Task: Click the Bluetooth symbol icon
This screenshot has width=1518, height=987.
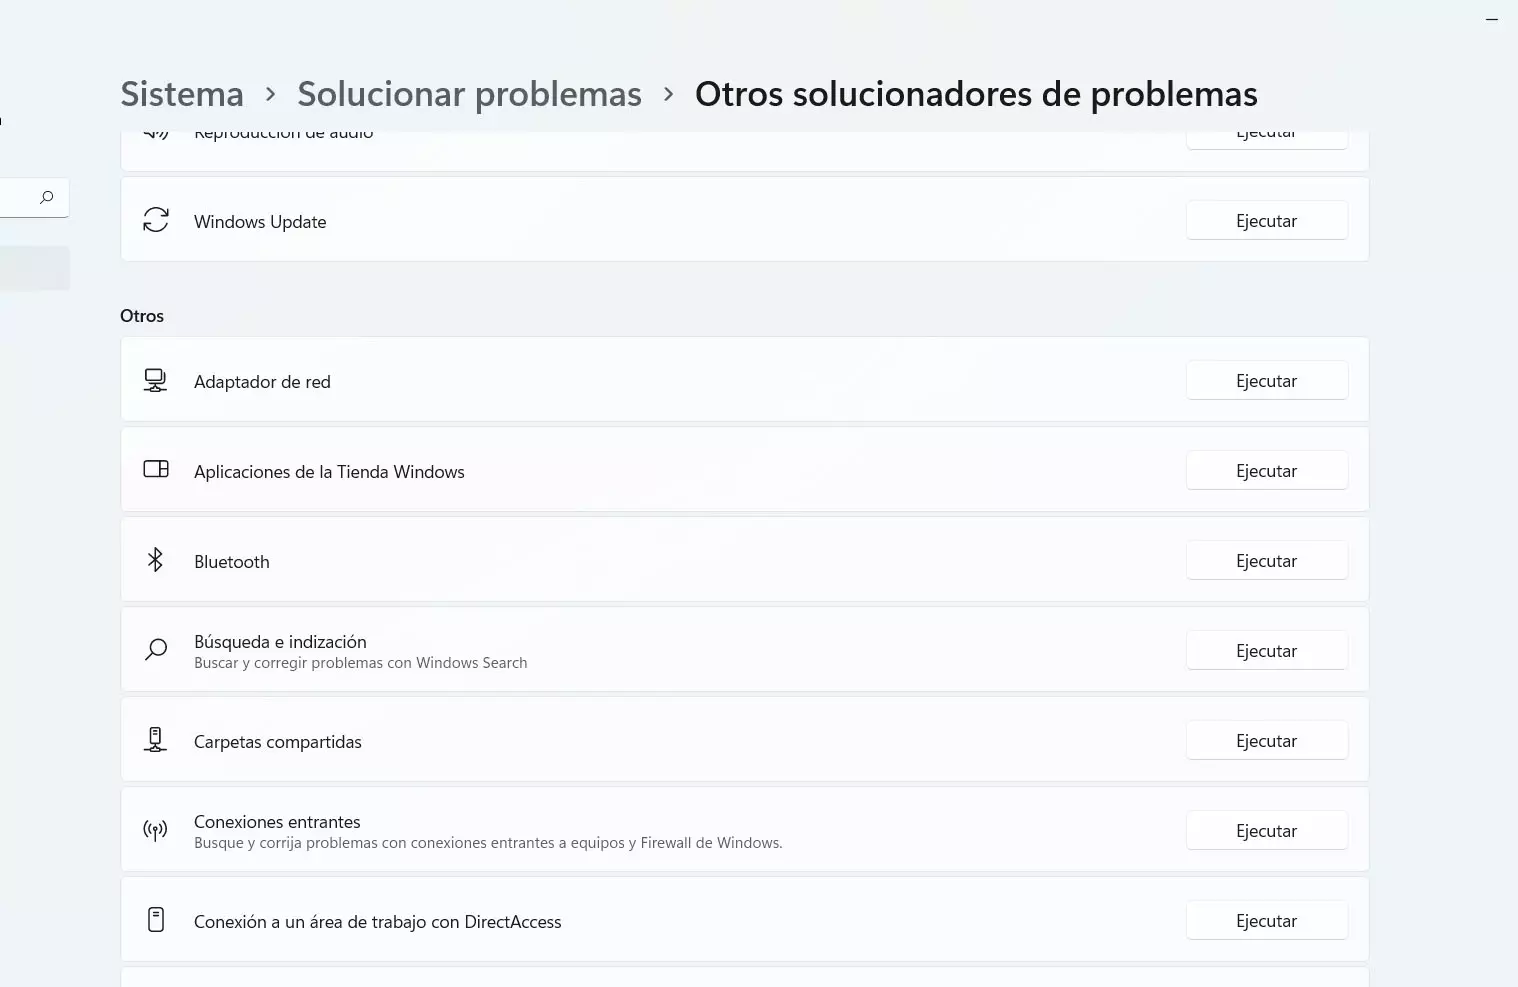Action: coord(155,560)
